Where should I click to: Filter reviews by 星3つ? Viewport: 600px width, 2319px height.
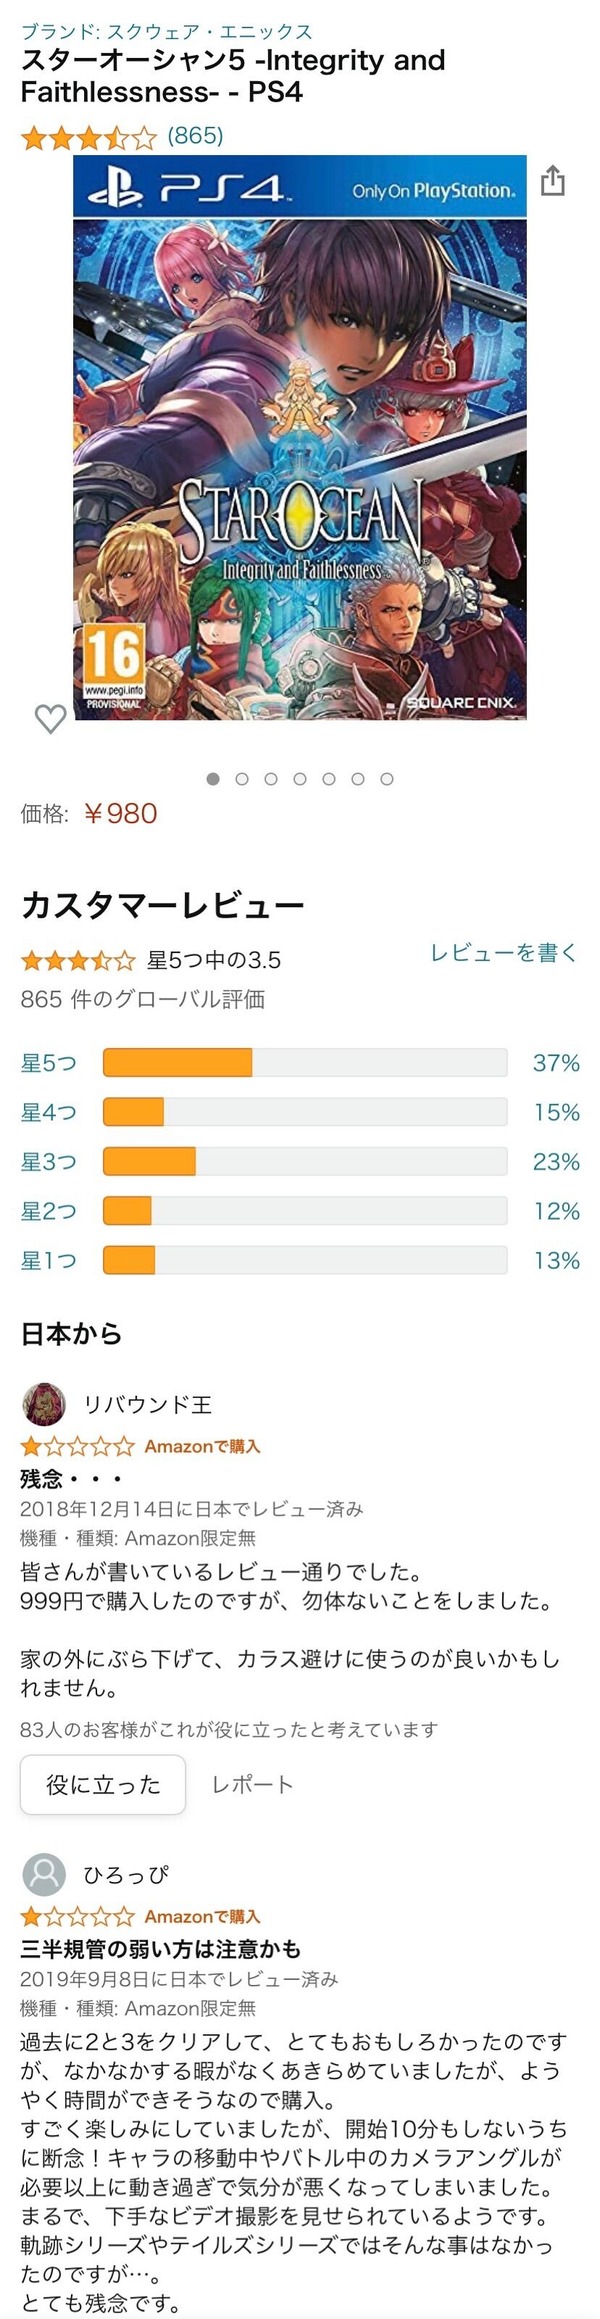[x=300, y=1162]
